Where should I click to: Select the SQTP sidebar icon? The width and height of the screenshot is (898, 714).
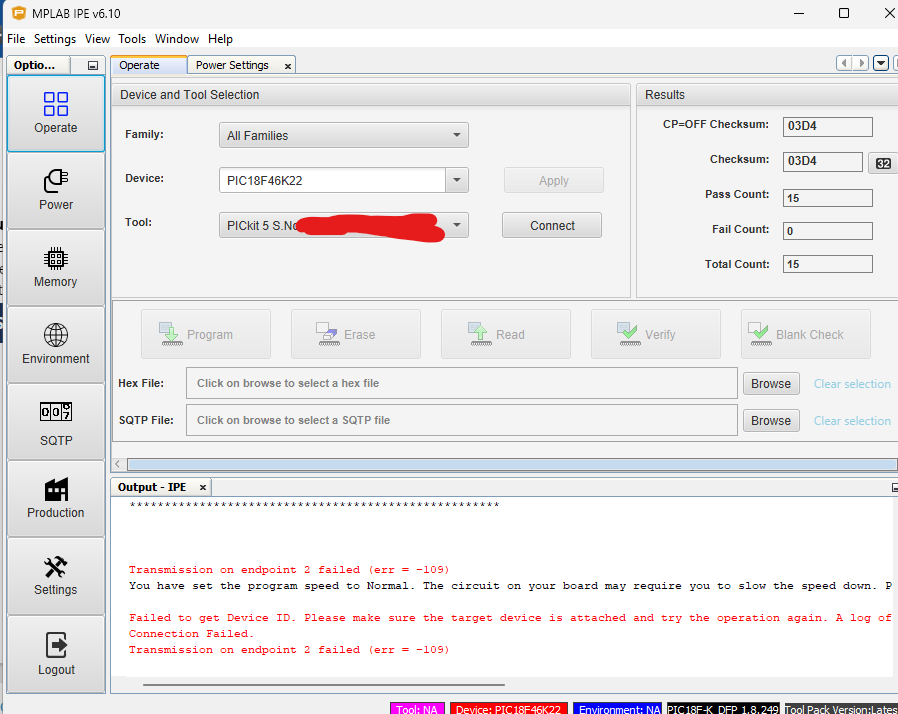pyautogui.click(x=55, y=421)
